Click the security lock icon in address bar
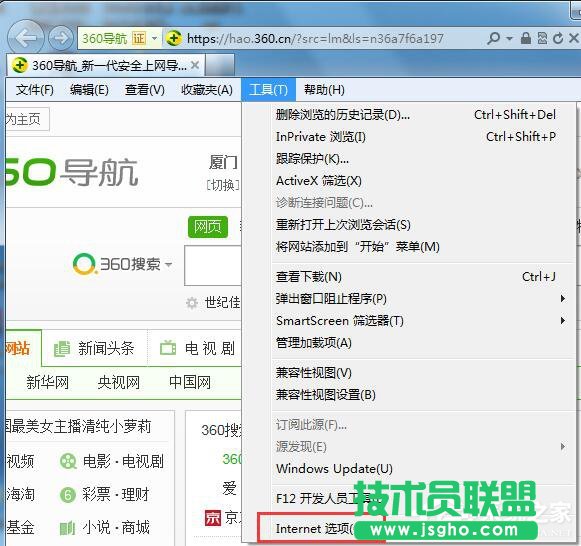Screen dimensions: 581x546 click(x=525, y=38)
